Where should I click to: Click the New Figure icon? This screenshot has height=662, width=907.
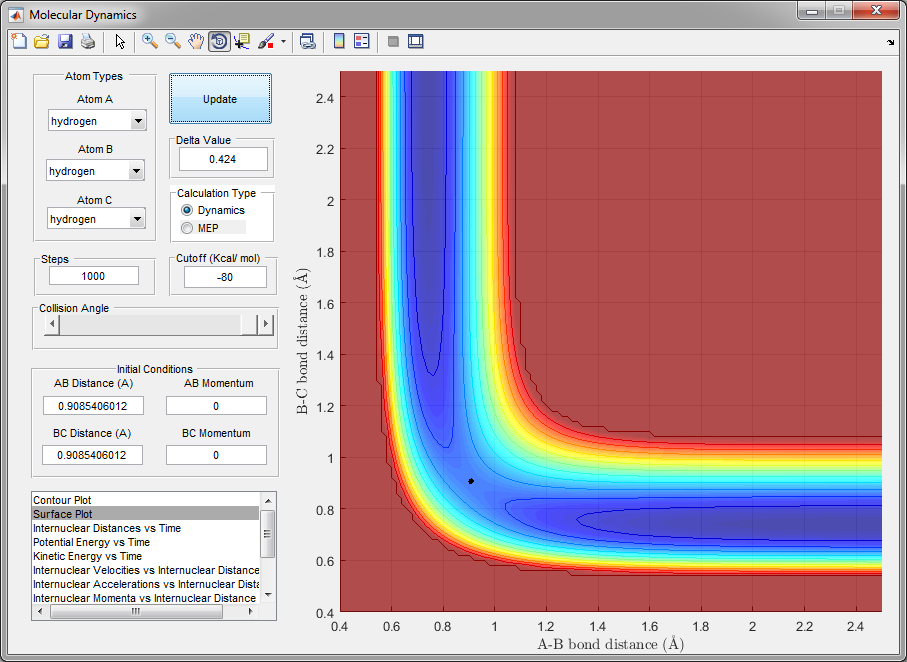(x=18, y=42)
